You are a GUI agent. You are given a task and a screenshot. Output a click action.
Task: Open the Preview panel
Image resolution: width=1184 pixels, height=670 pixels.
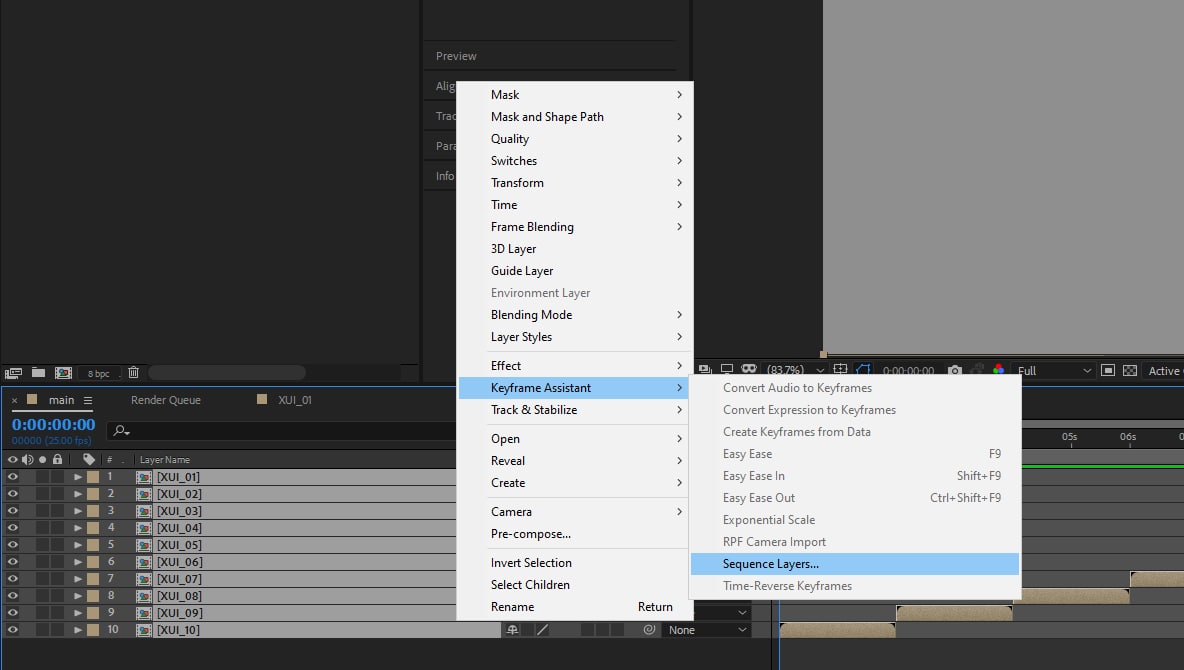point(456,56)
